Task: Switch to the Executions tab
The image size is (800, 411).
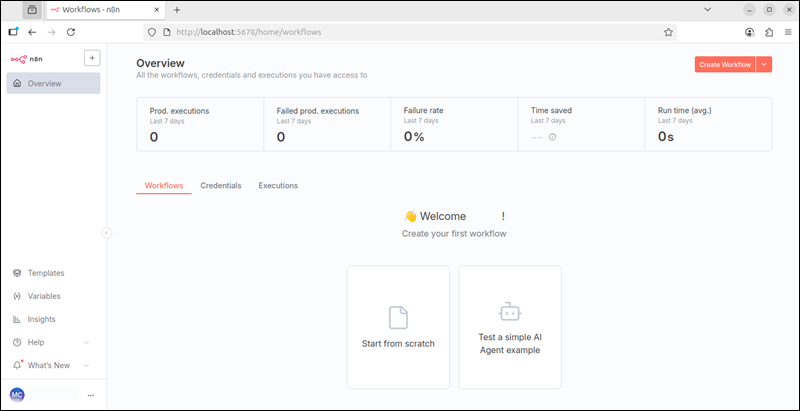Action: click(278, 186)
